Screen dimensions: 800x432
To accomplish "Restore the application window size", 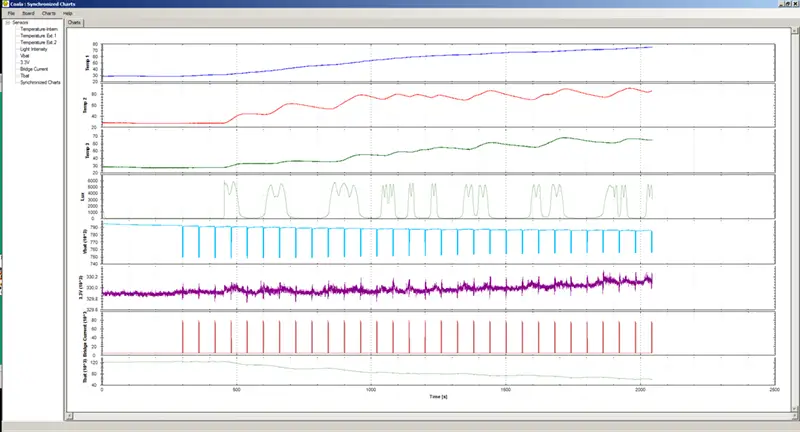I will point(788,4).
